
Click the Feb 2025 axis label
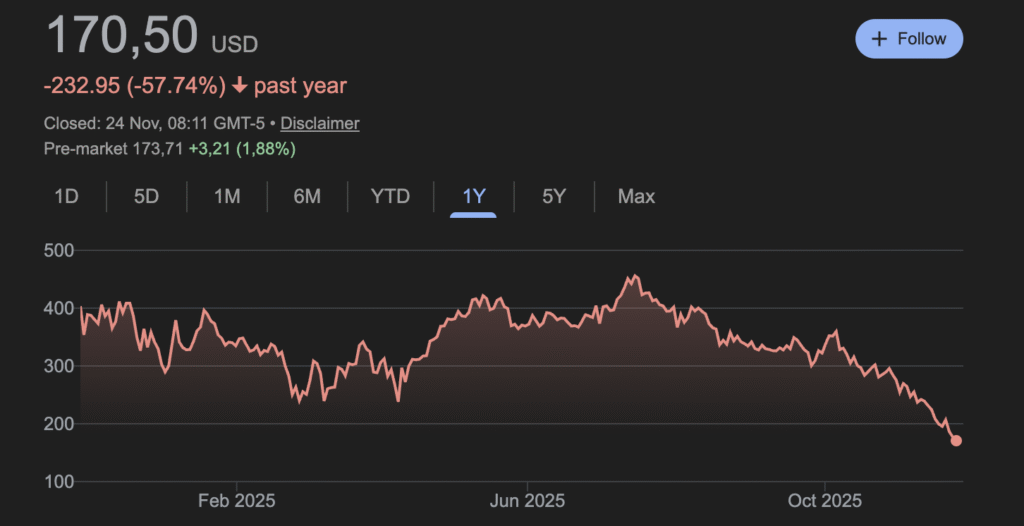pyautogui.click(x=236, y=501)
